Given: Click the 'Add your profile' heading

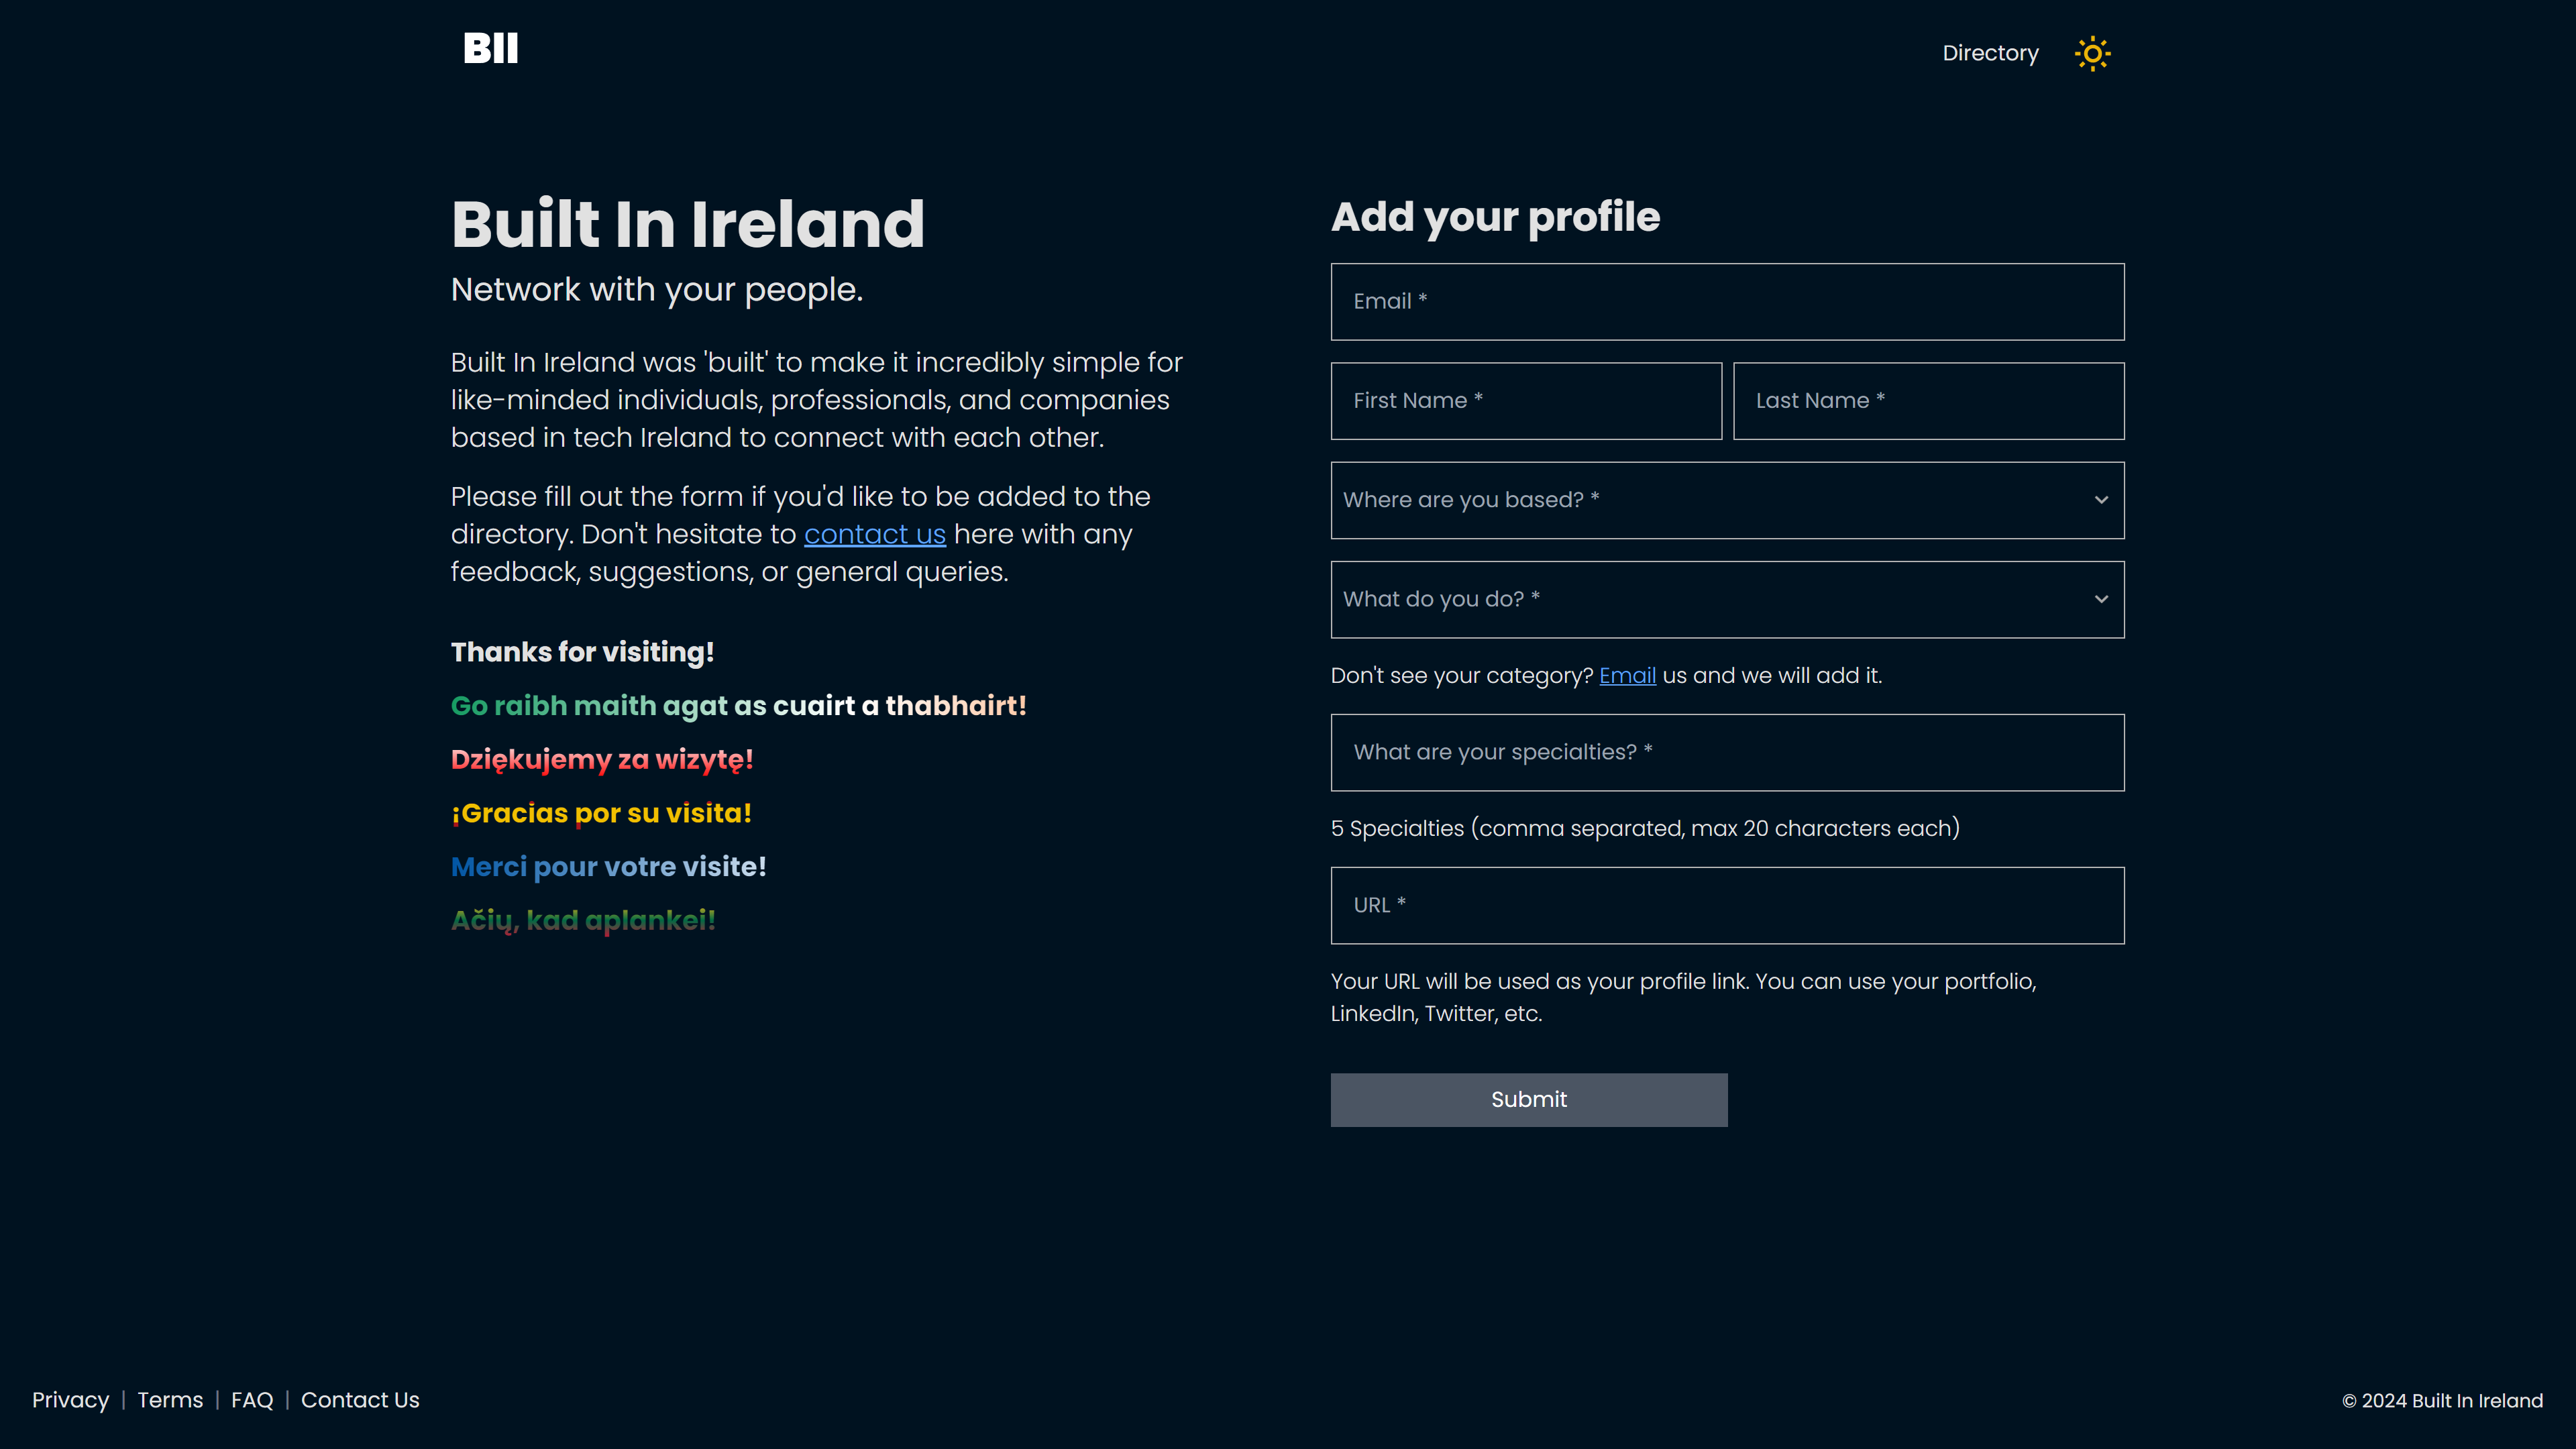Looking at the screenshot, I should [1495, 217].
